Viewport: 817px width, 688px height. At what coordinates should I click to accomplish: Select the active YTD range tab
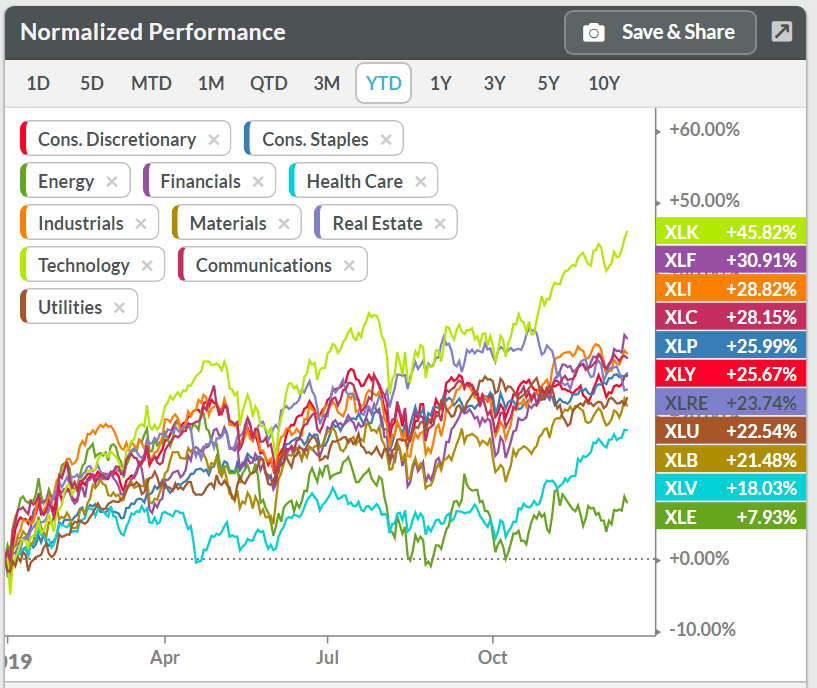(384, 83)
